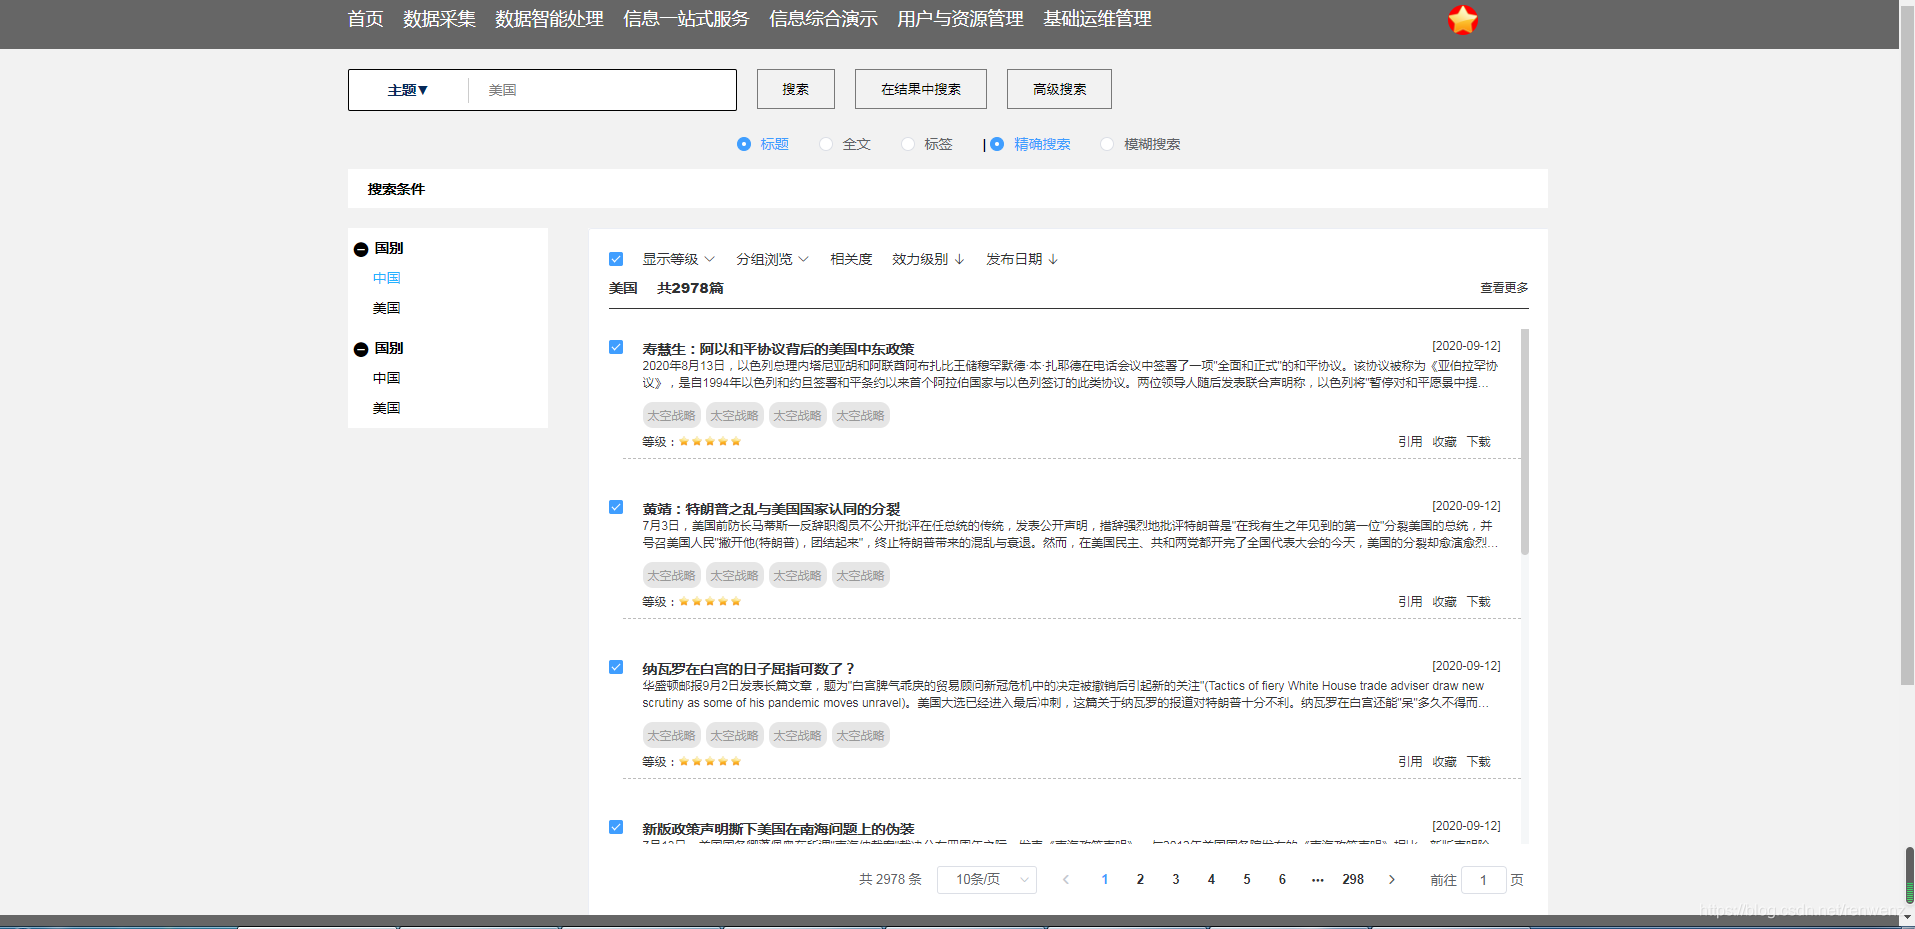Expand the 分组浏览 dropdown

(x=772, y=259)
